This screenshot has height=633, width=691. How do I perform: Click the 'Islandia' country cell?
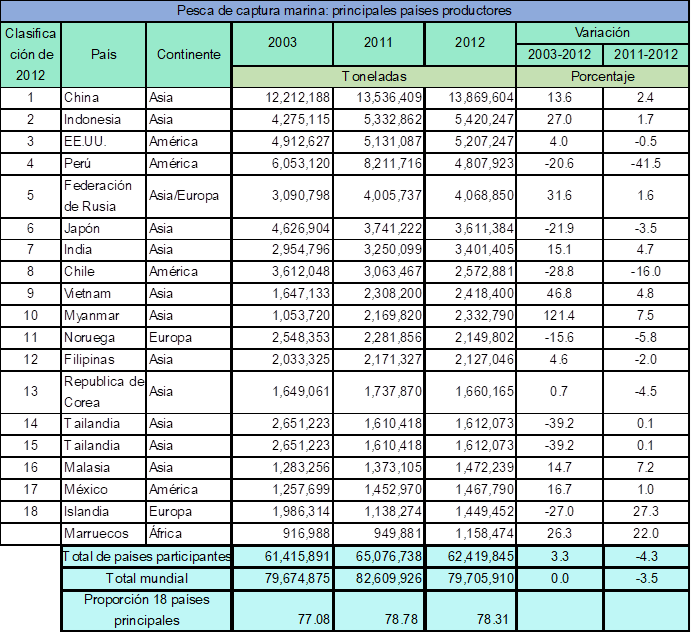(x=104, y=512)
